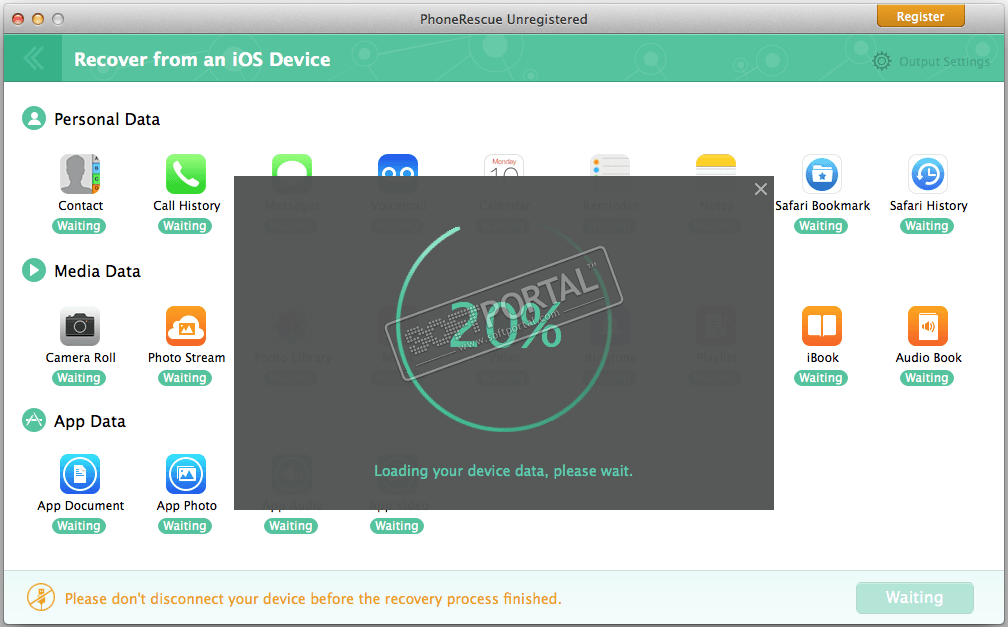Image resolution: width=1008 pixels, height=627 pixels.
Task: Click Waiting badge under App Document
Action: [79, 525]
